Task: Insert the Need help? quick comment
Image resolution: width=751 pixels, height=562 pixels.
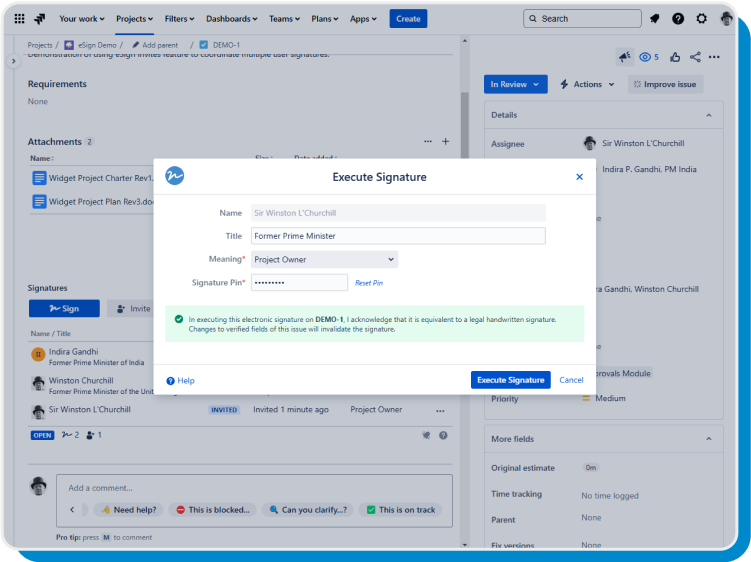Action: 128,510
